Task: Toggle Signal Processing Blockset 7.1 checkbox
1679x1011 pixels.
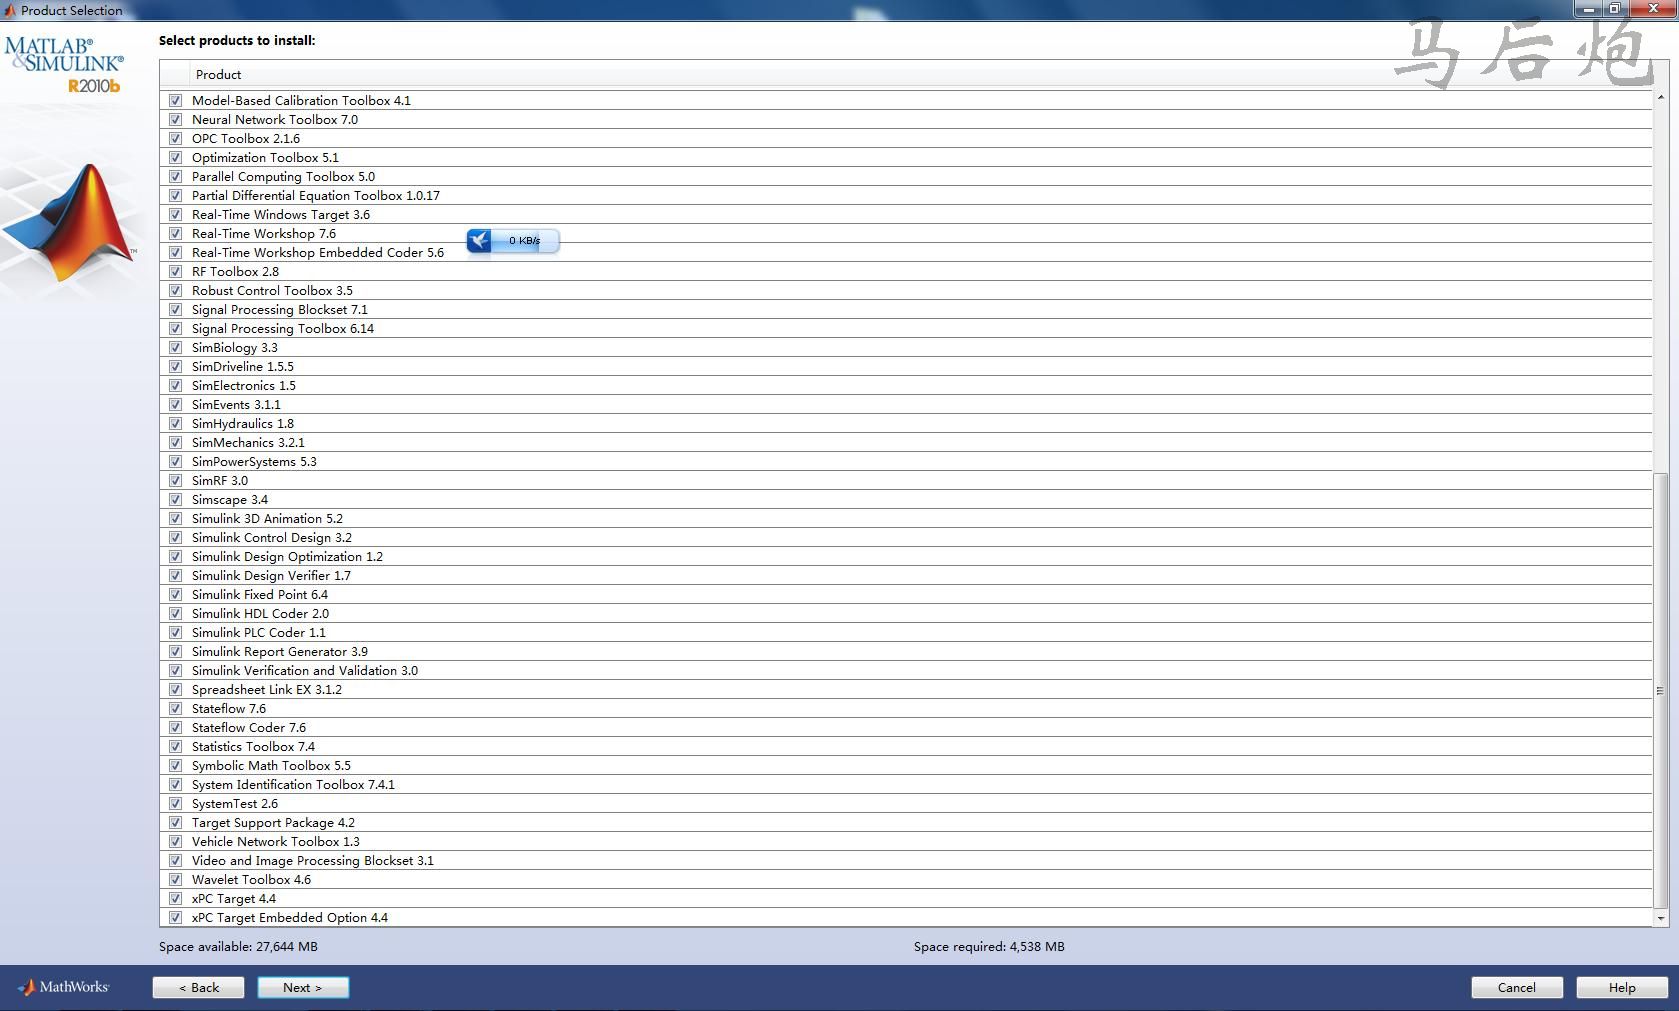Action: pos(175,309)
